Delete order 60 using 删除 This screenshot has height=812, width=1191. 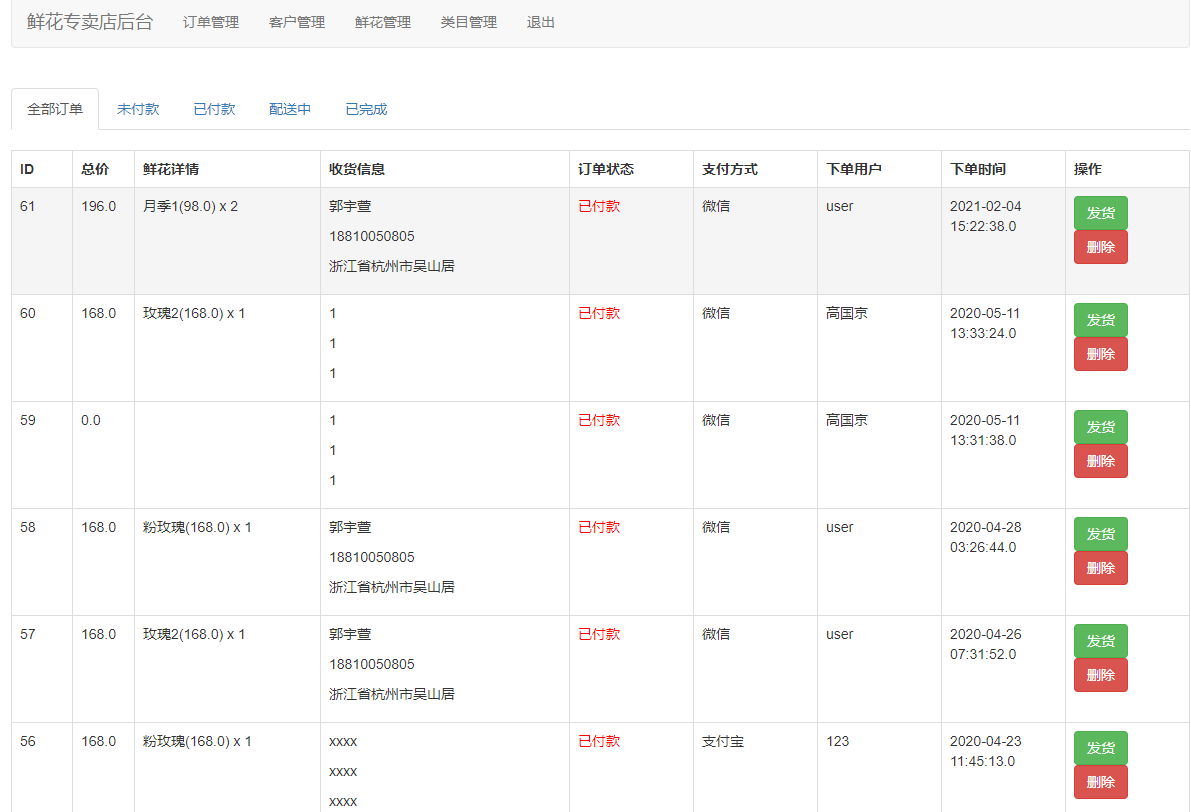tap(1100, 353)
